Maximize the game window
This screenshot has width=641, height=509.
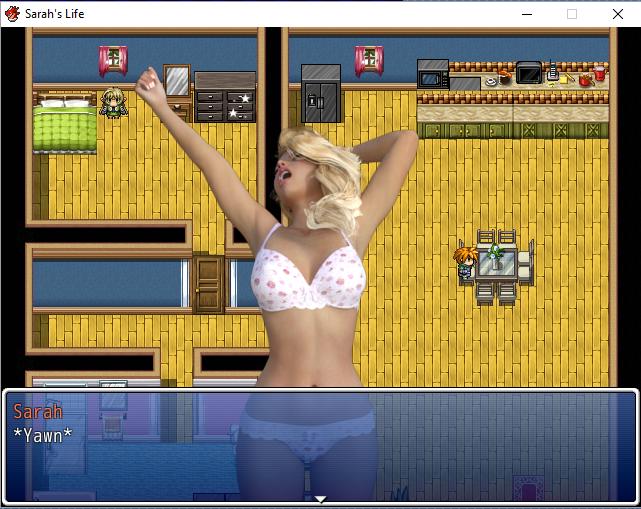coord(572,14)
